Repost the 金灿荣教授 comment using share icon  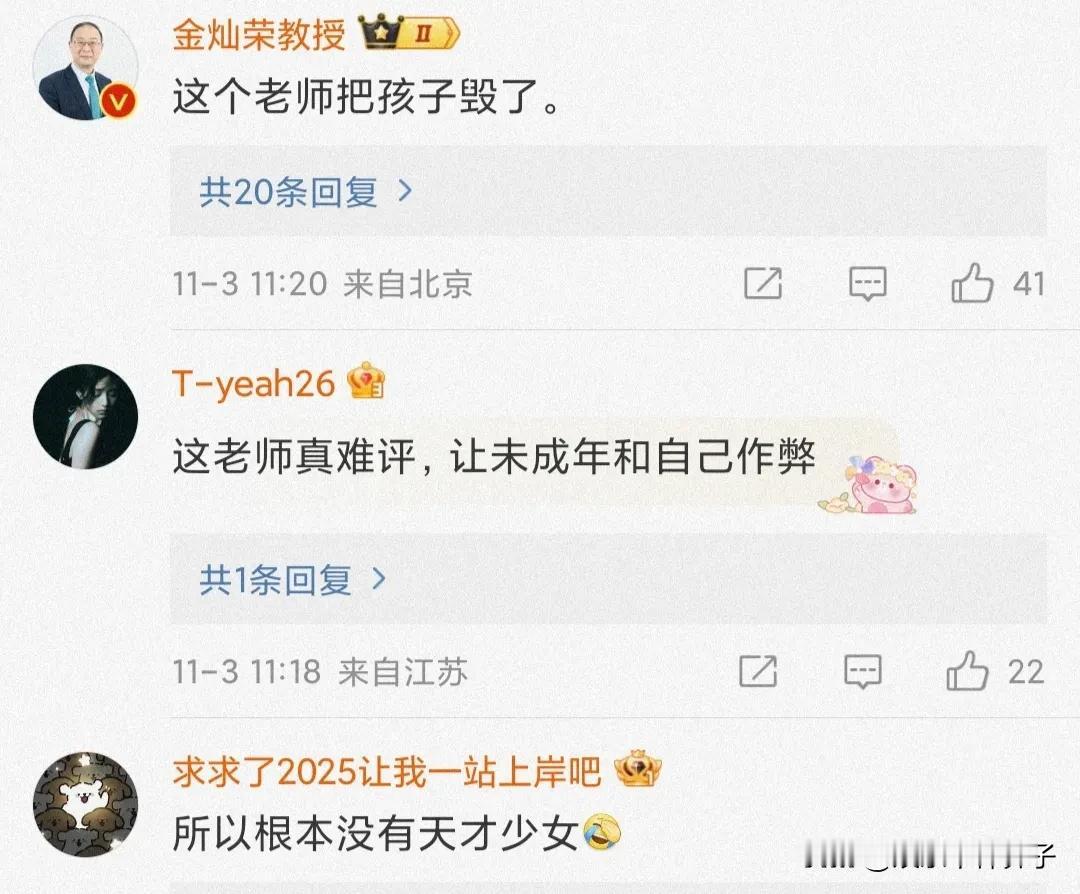pyautogui.click(x=763, y=283)
